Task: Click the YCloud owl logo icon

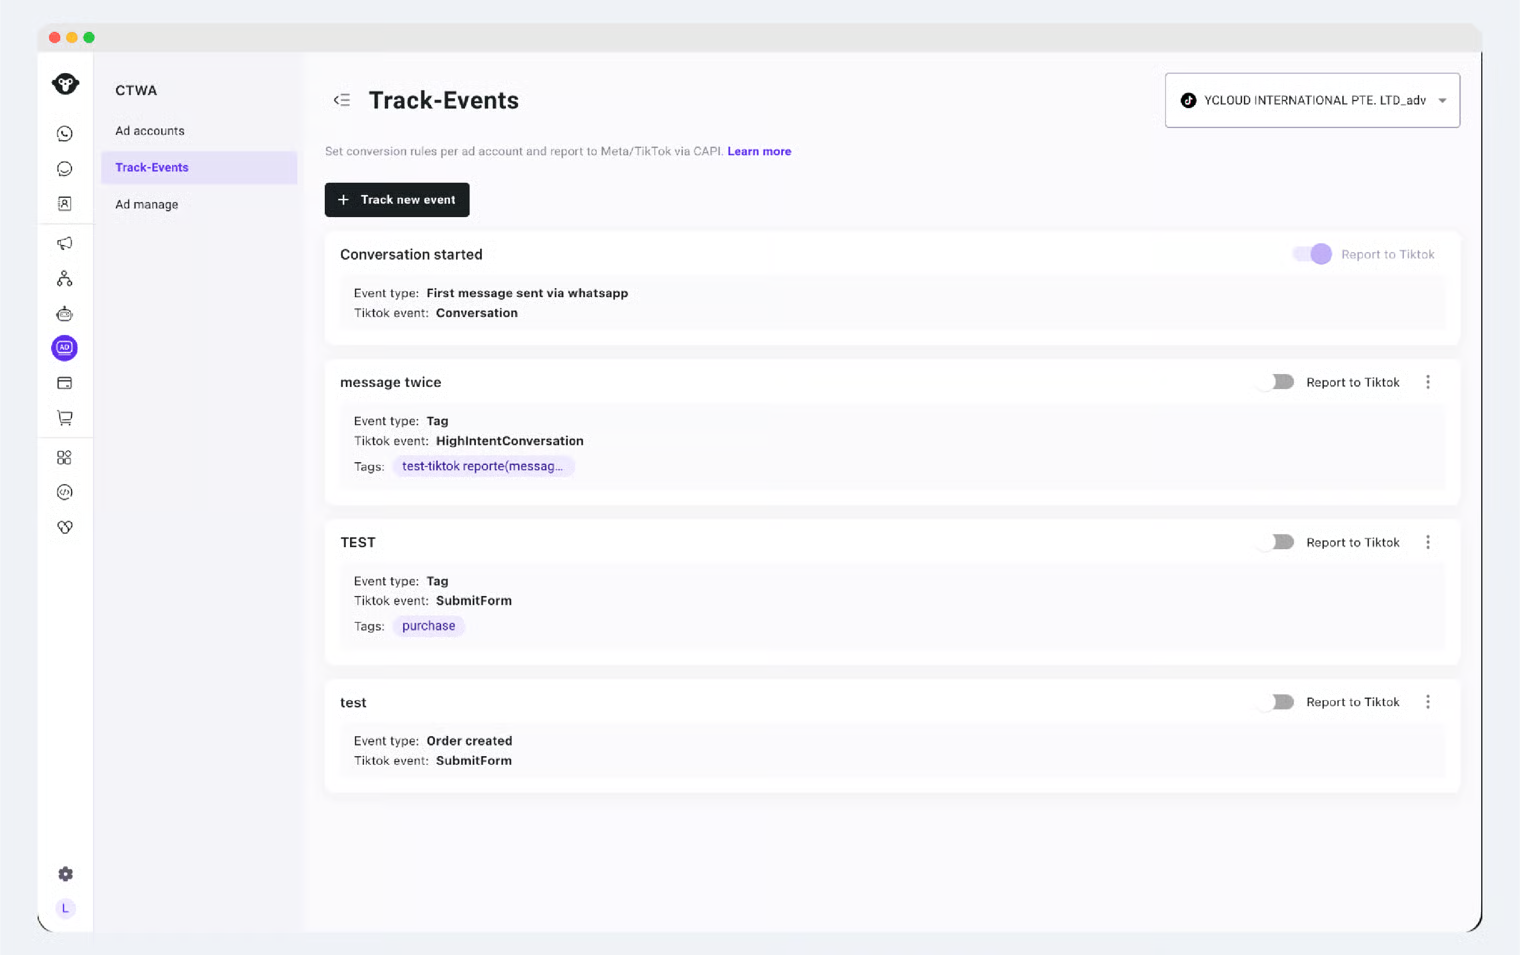Action: (65, 84)
